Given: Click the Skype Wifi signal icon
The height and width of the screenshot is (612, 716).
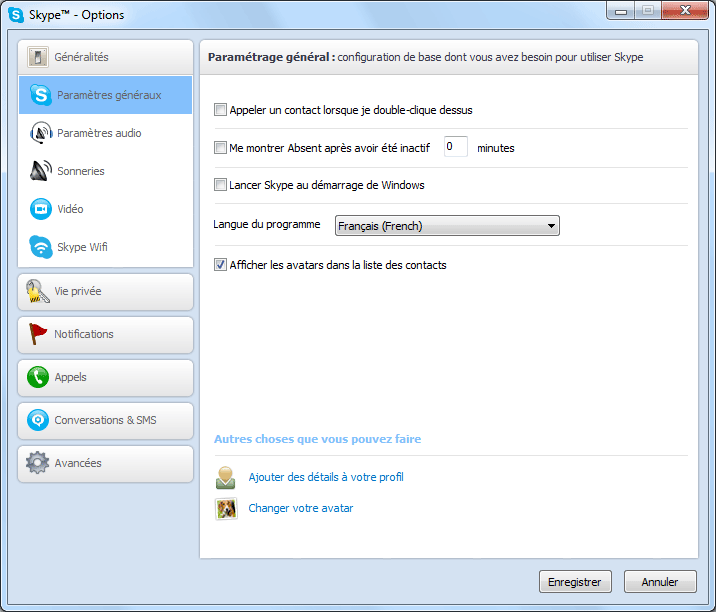Looking at the screenshot, I should (41, 247).
